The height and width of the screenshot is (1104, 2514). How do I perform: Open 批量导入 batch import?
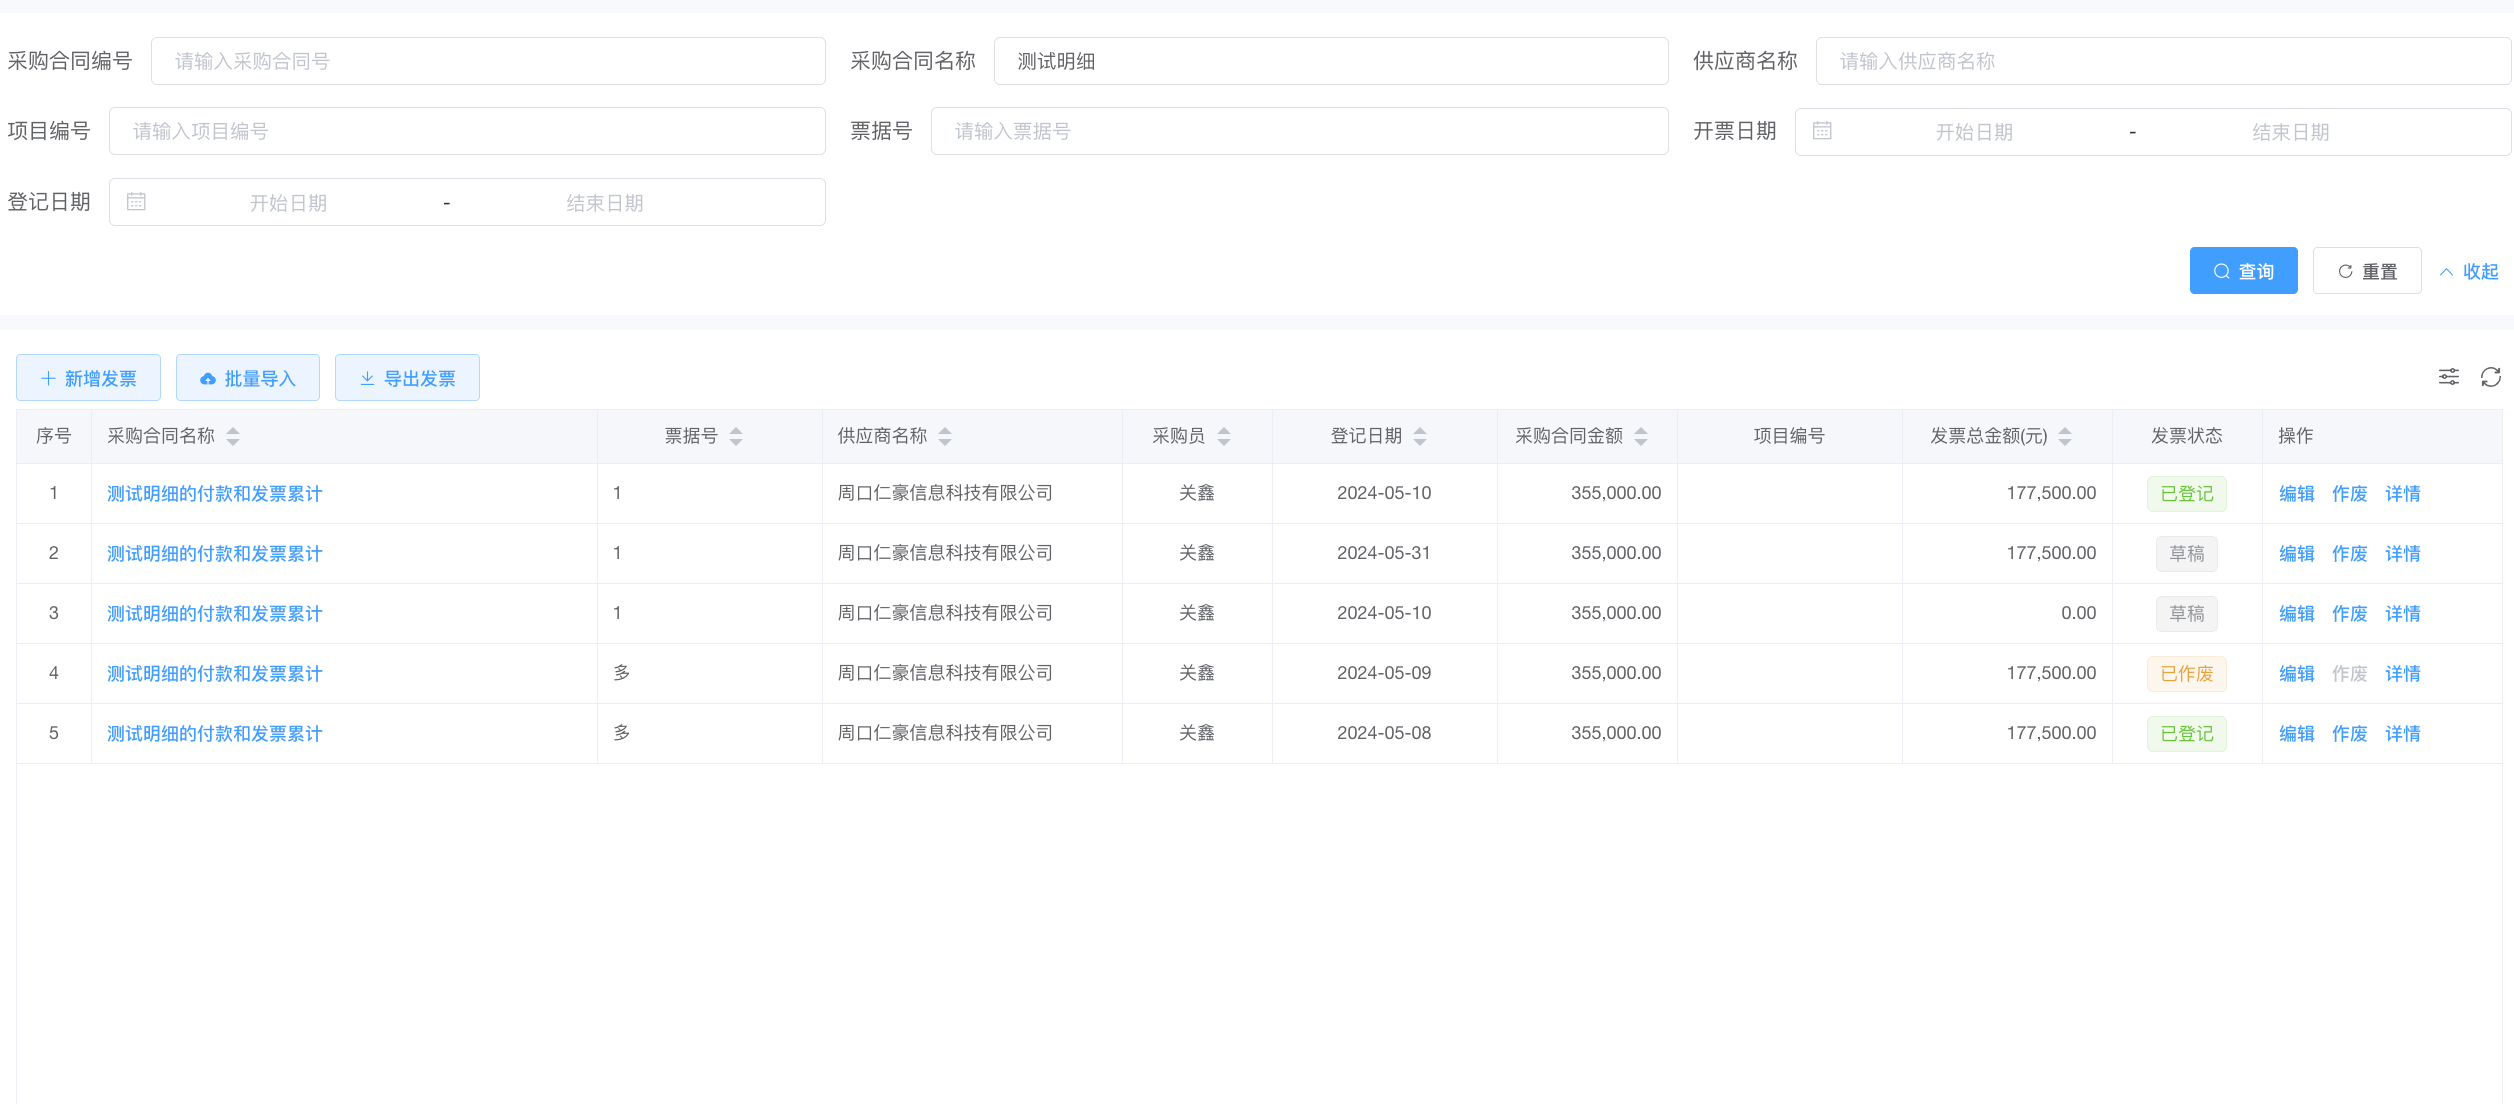248,378
